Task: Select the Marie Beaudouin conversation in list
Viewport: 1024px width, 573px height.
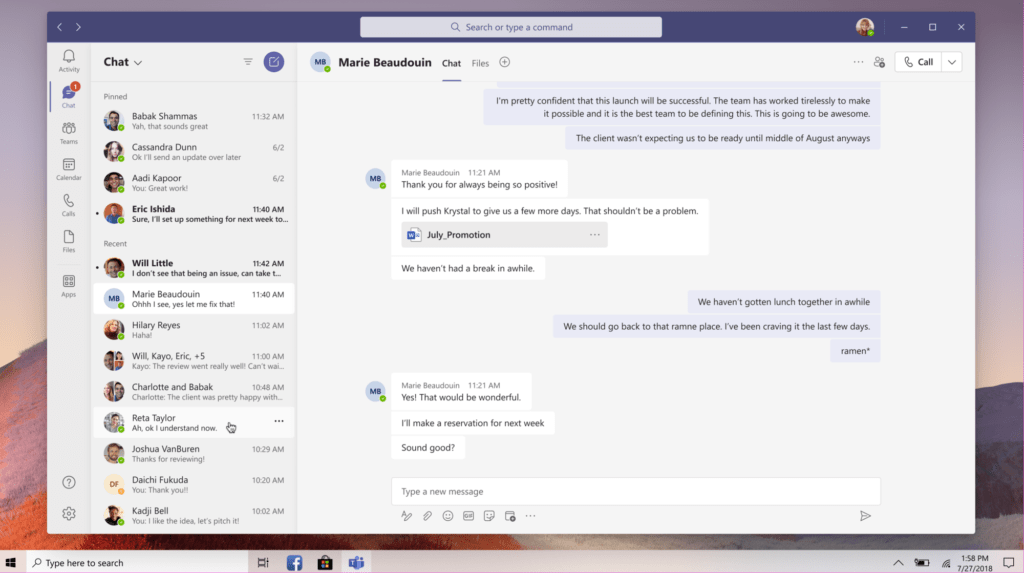Action: pos(194,299)
